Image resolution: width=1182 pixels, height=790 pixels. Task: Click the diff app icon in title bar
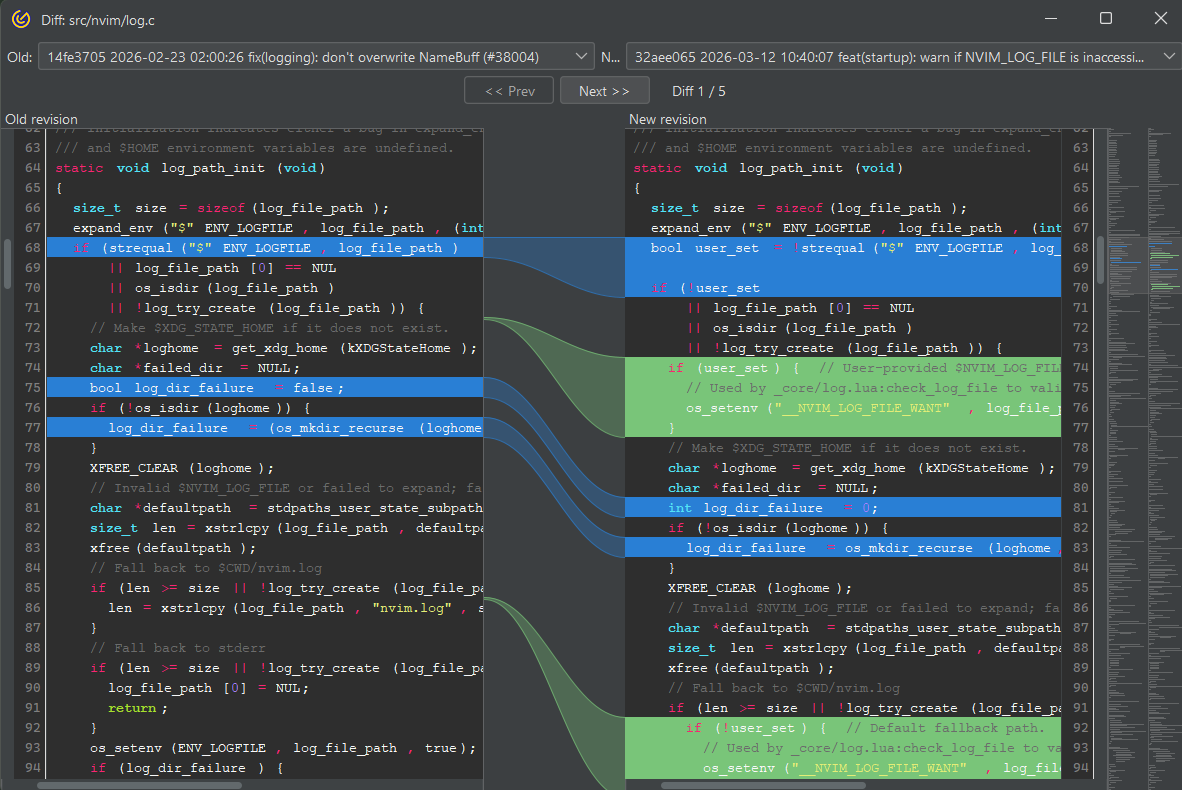point(19,18)
